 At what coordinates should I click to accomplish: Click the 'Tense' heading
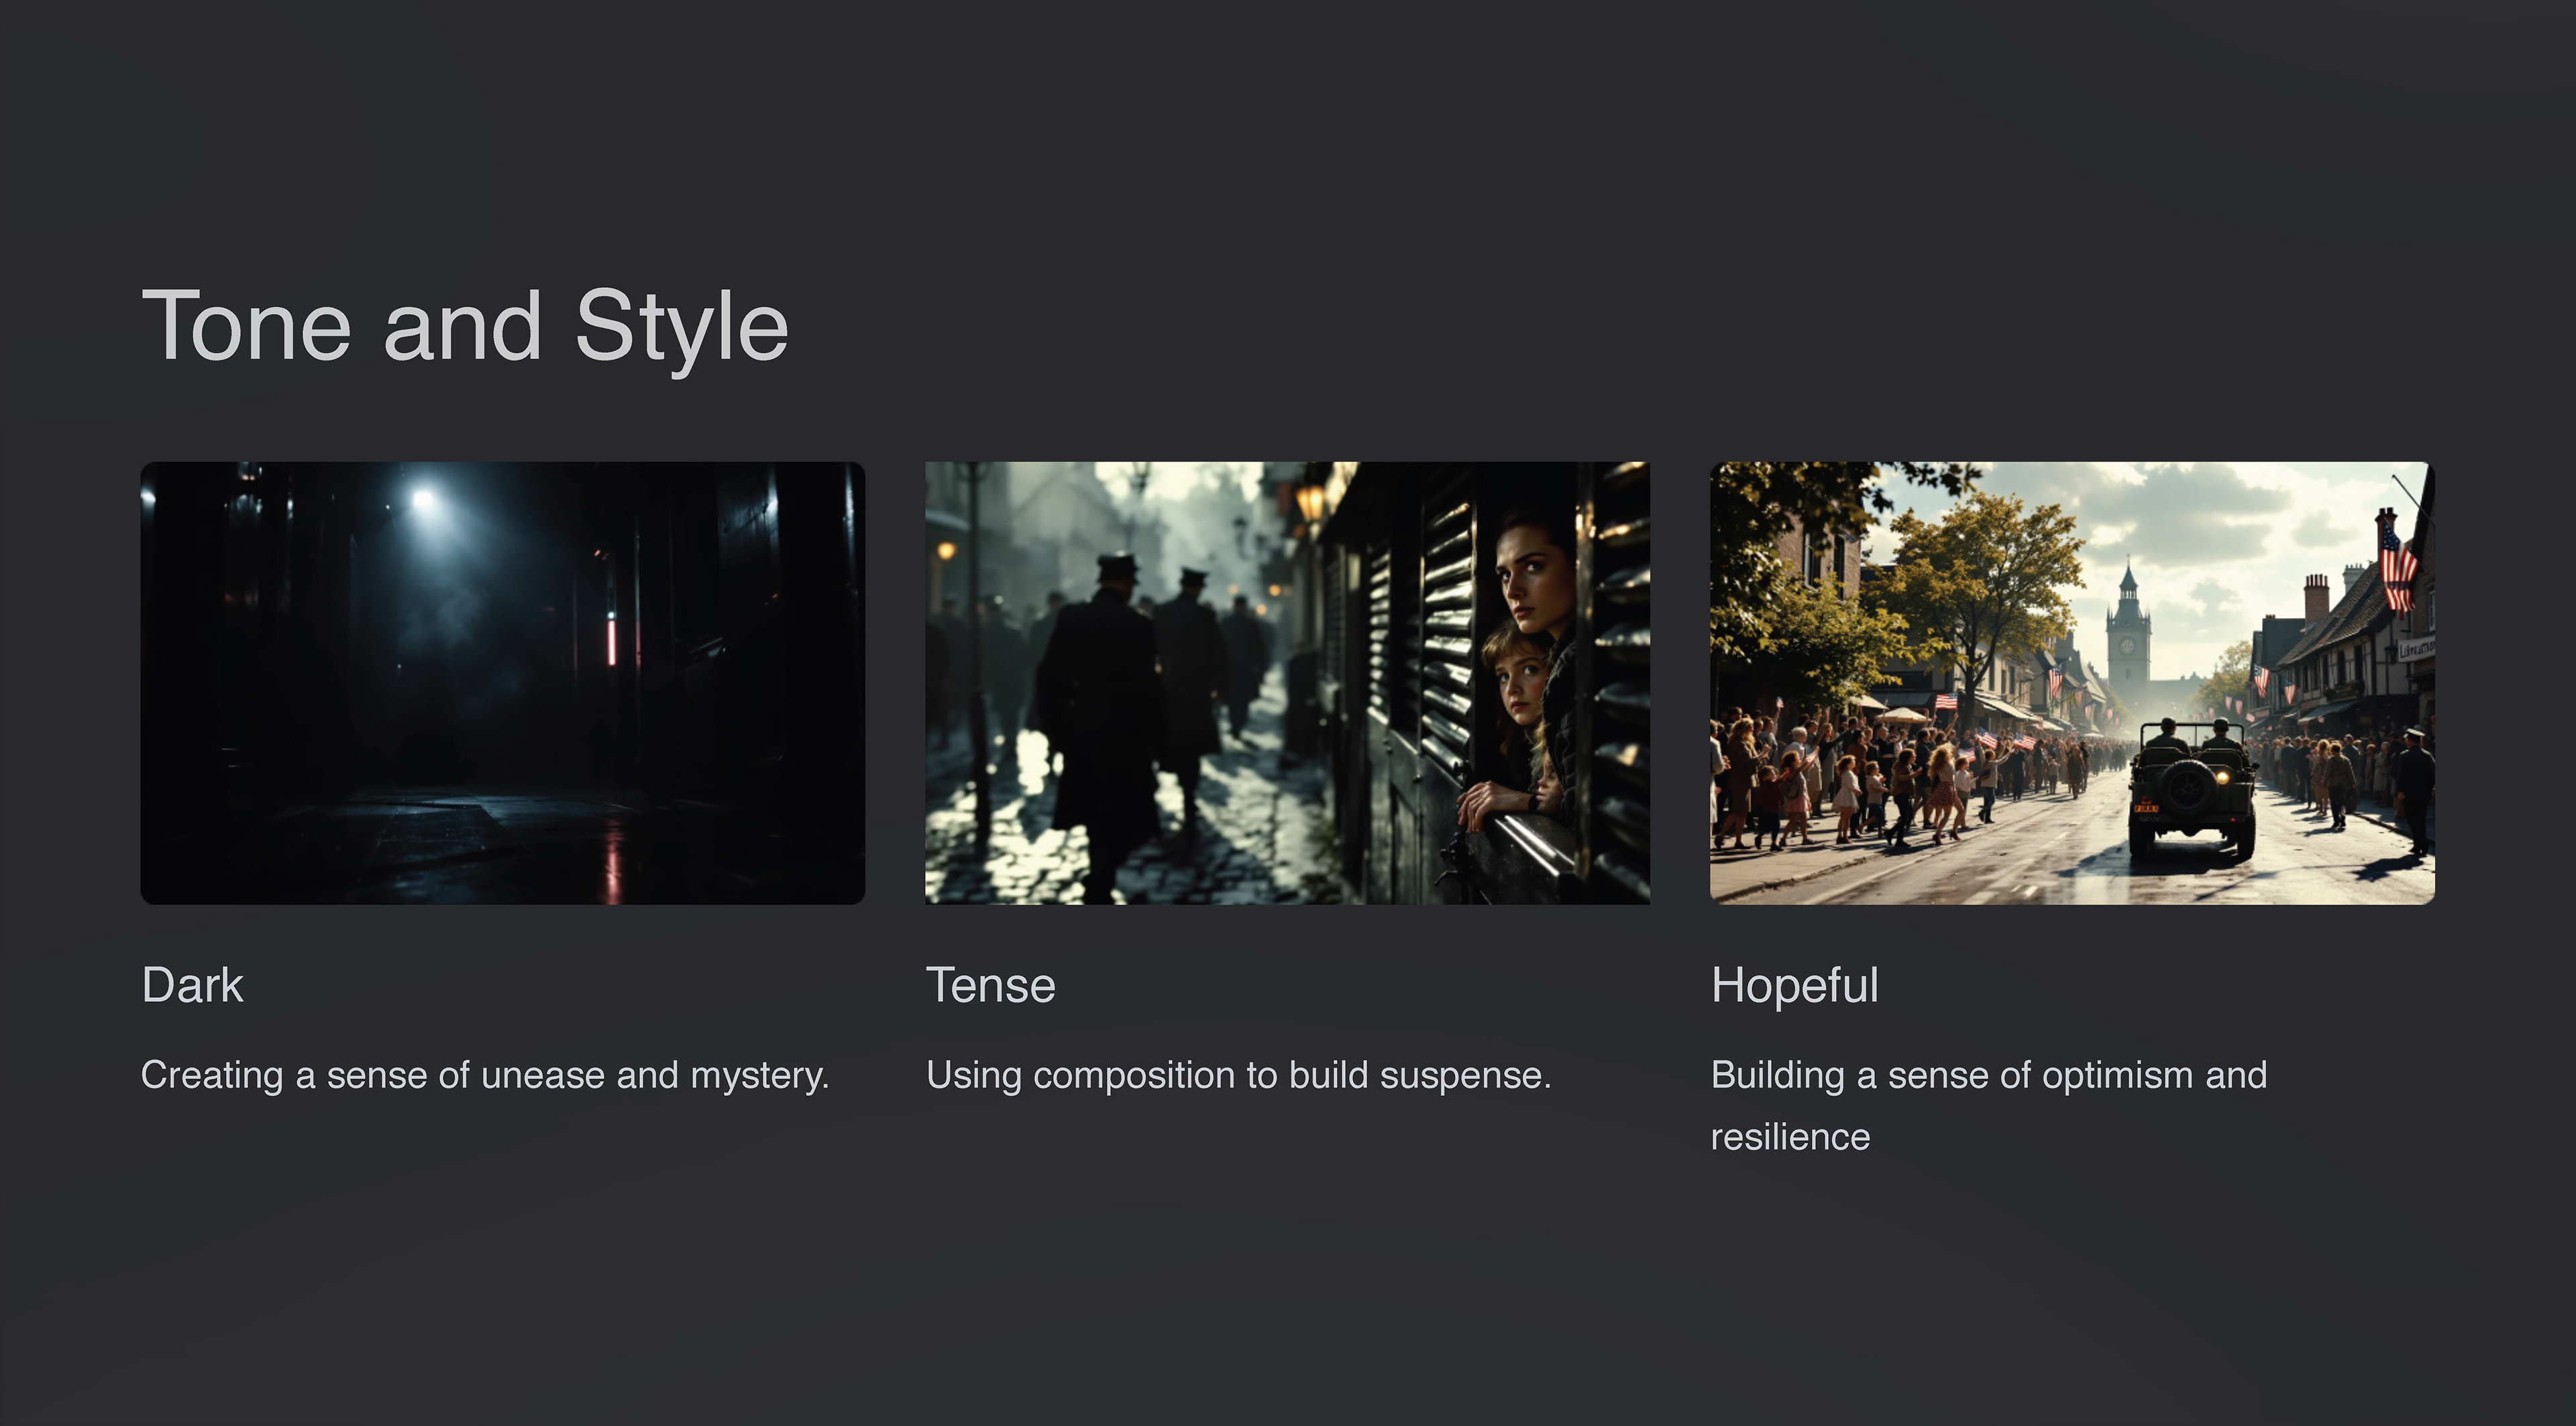click(991, 985)
